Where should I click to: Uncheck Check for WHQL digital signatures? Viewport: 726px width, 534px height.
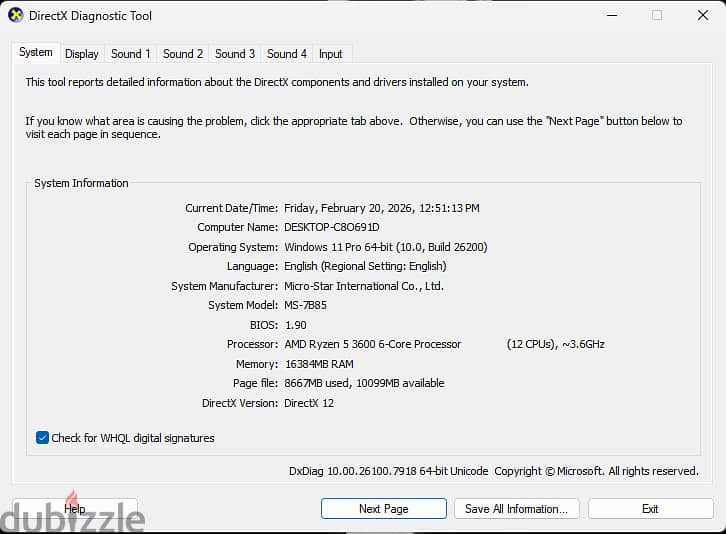click(42, 438)
